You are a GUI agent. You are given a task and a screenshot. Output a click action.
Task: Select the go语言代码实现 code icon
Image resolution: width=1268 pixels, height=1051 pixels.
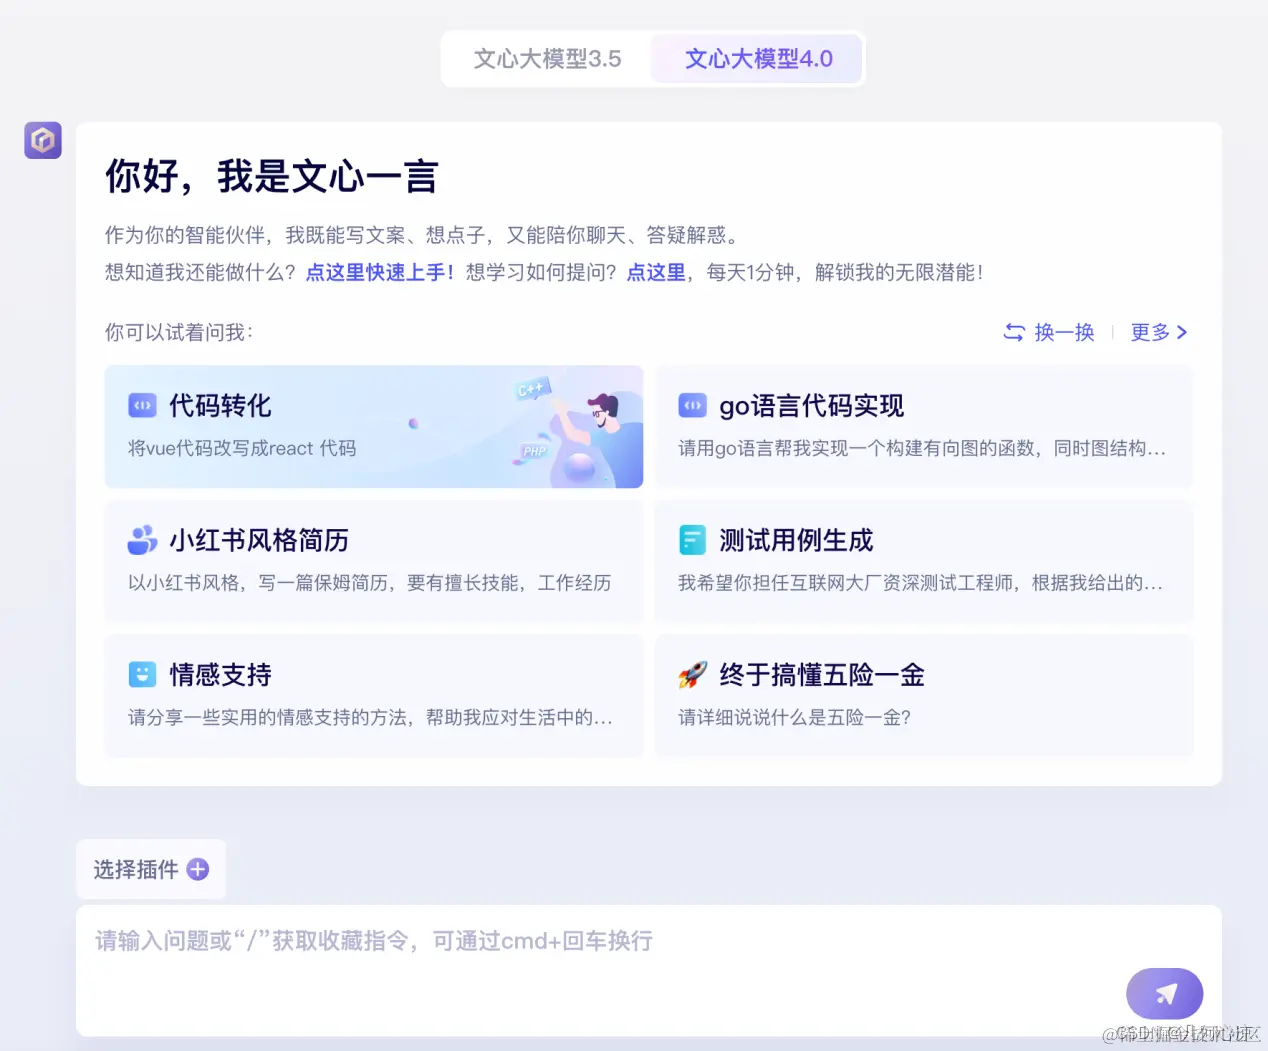point(692,405)
